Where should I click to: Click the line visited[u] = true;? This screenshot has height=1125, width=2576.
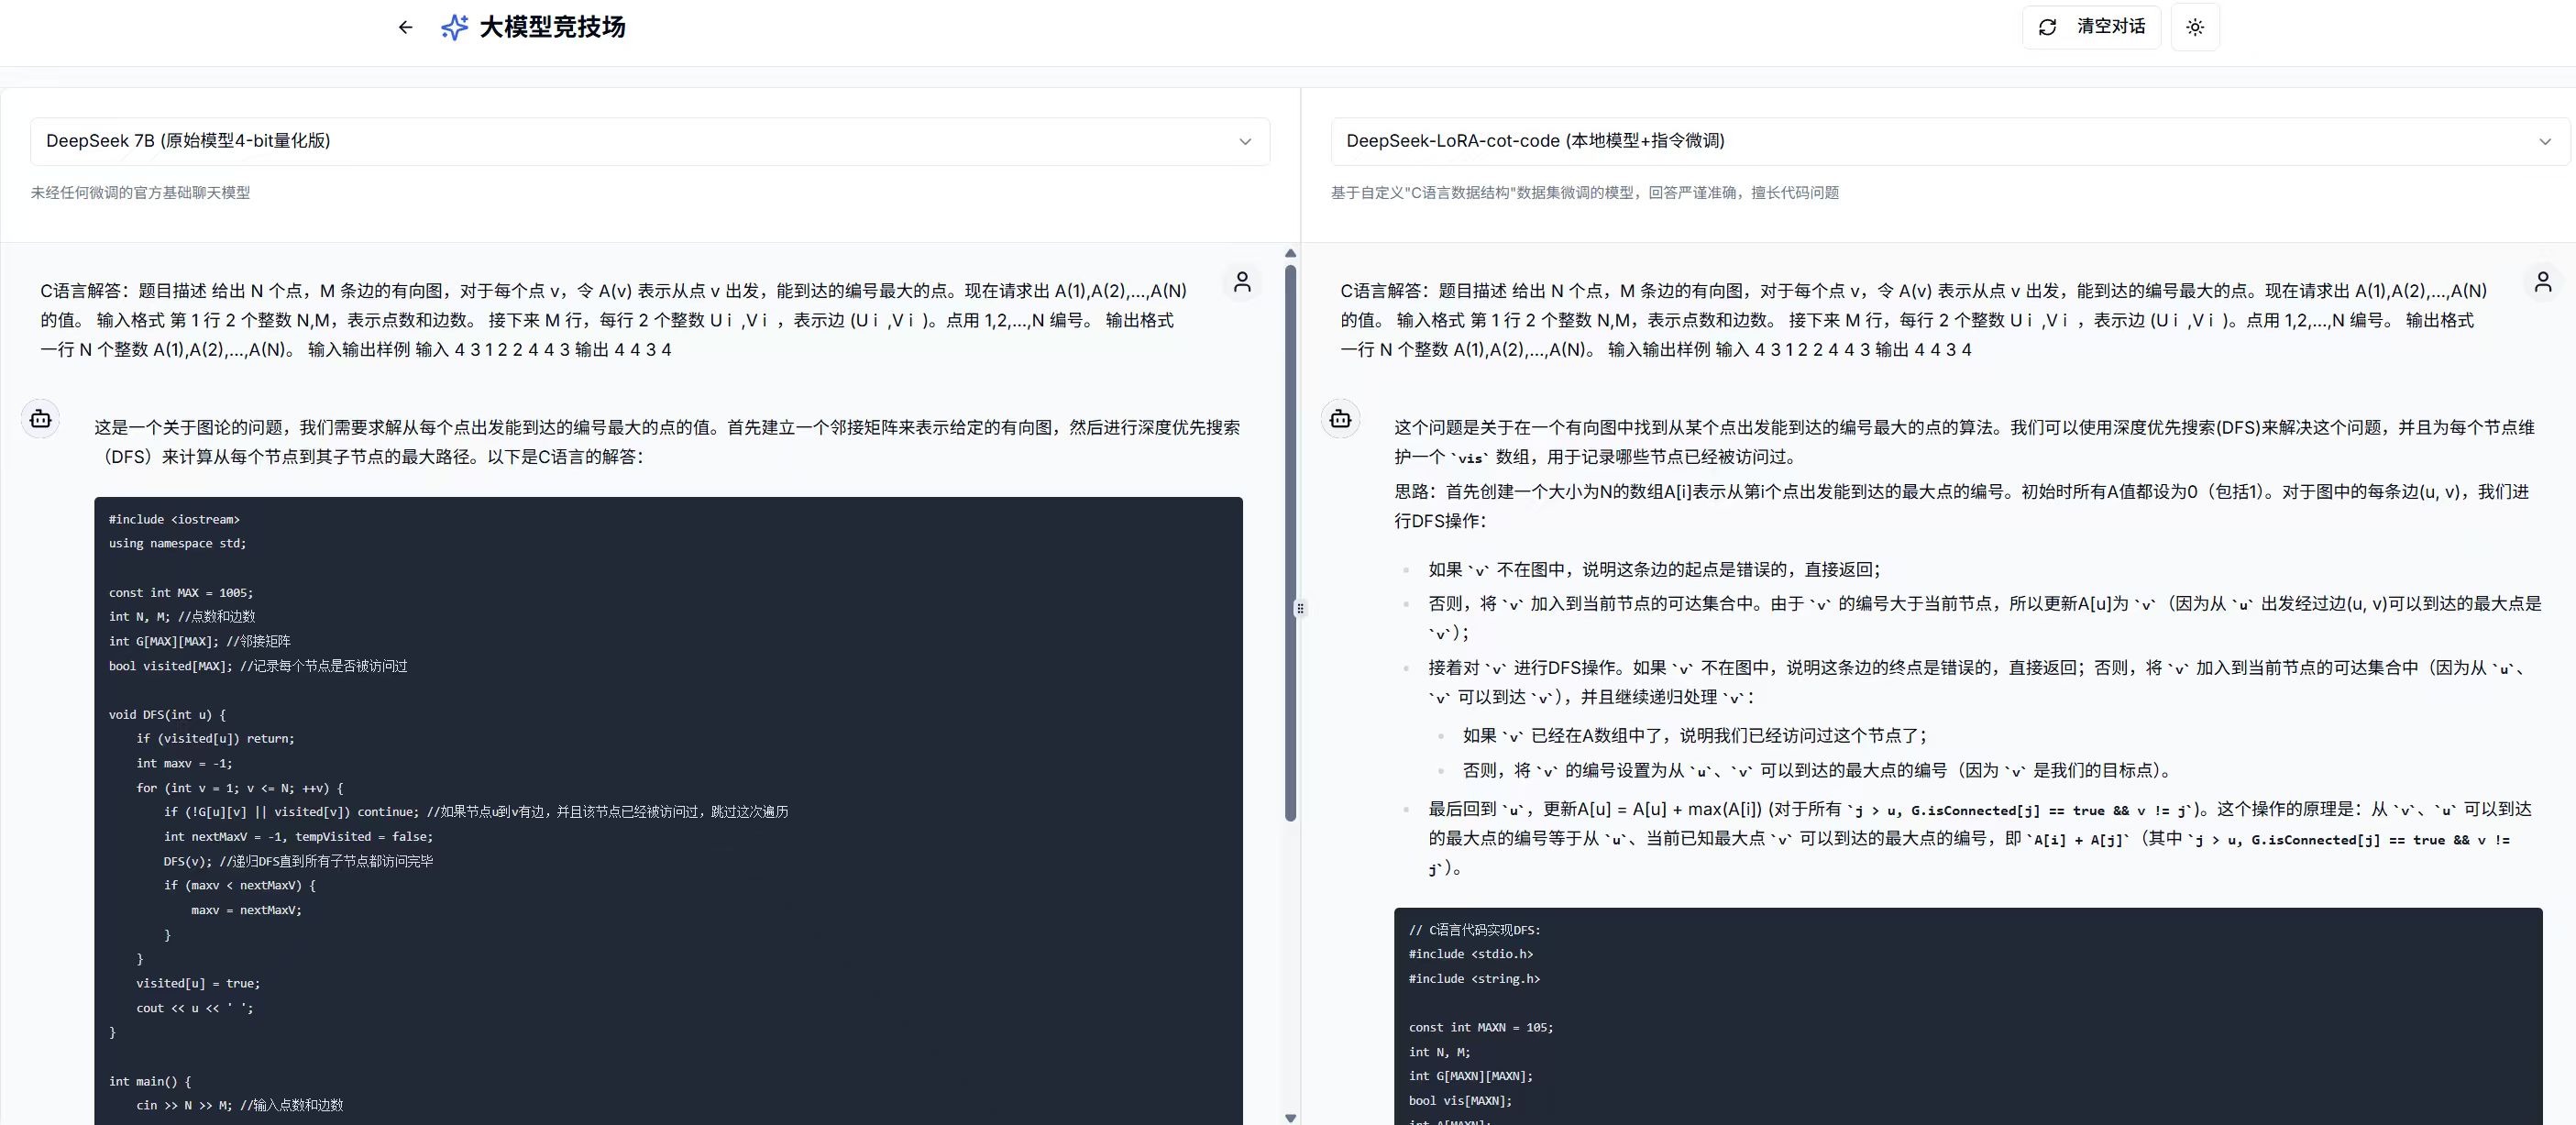(x=198, y=983)
